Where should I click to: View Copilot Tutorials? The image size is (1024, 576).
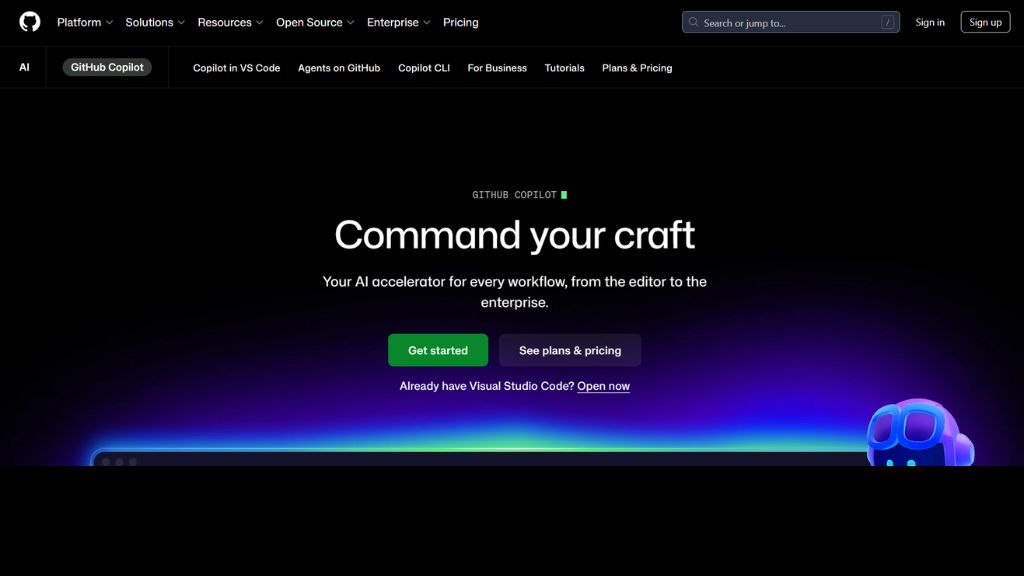[564, 68]
